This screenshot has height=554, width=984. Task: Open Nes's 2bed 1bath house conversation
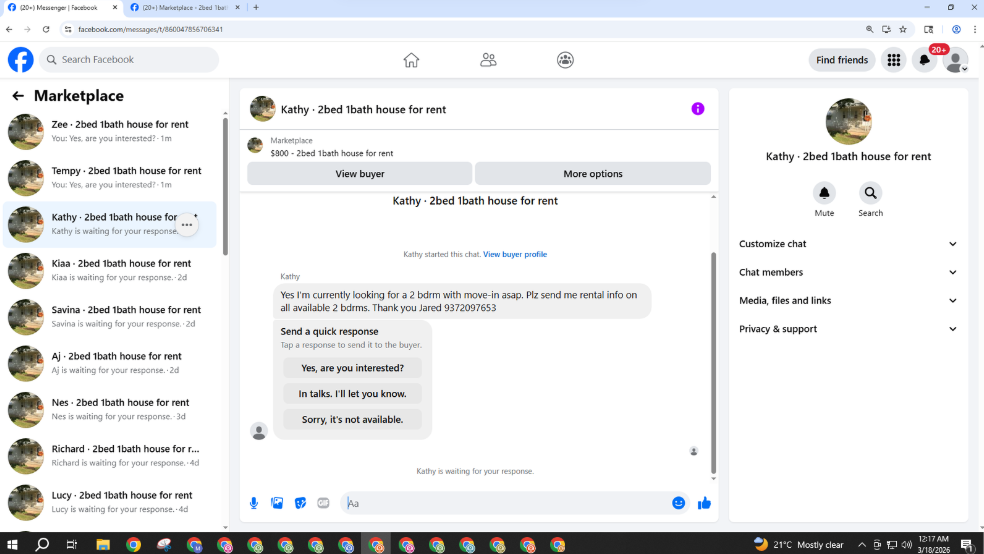[x=110, y=410]
